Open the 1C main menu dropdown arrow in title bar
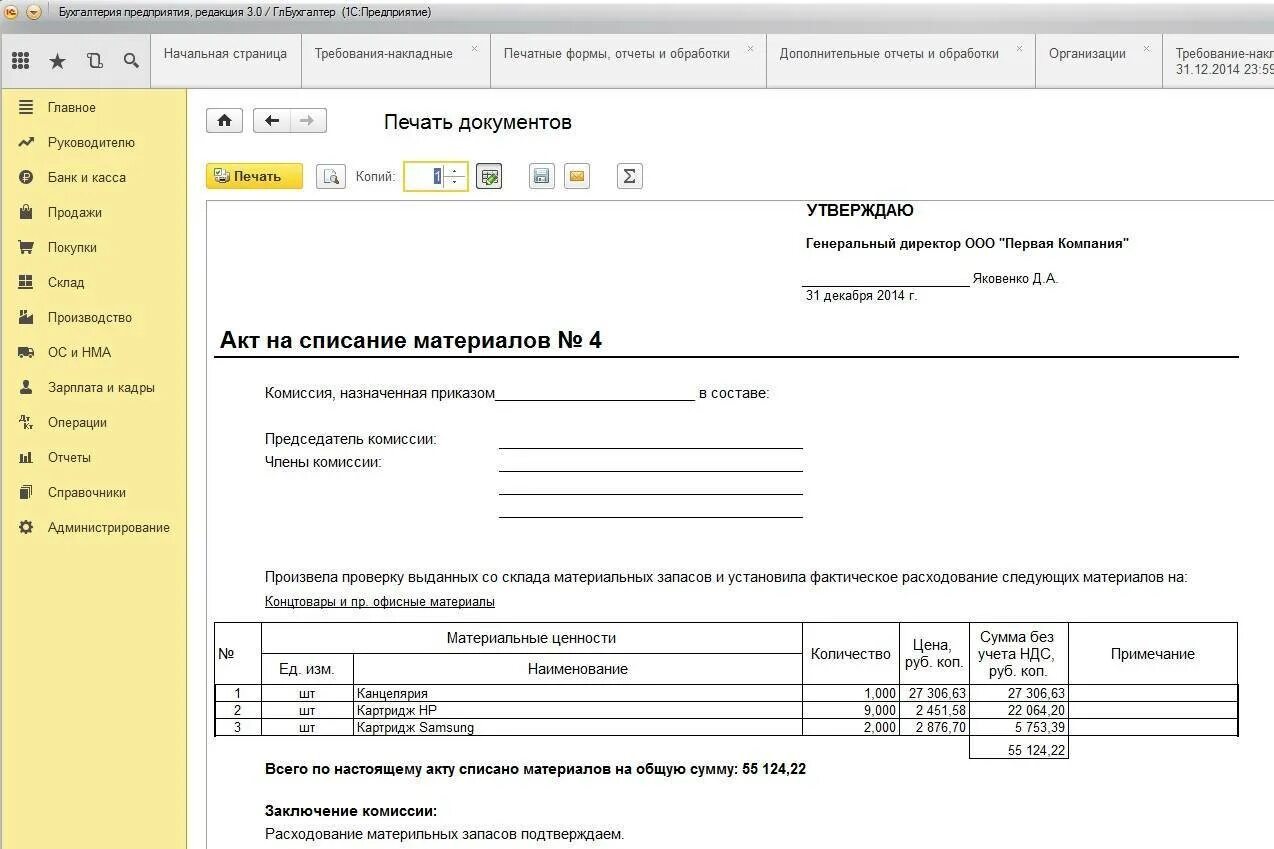This screenshot has height=849, width=1274. pos(33,12)
